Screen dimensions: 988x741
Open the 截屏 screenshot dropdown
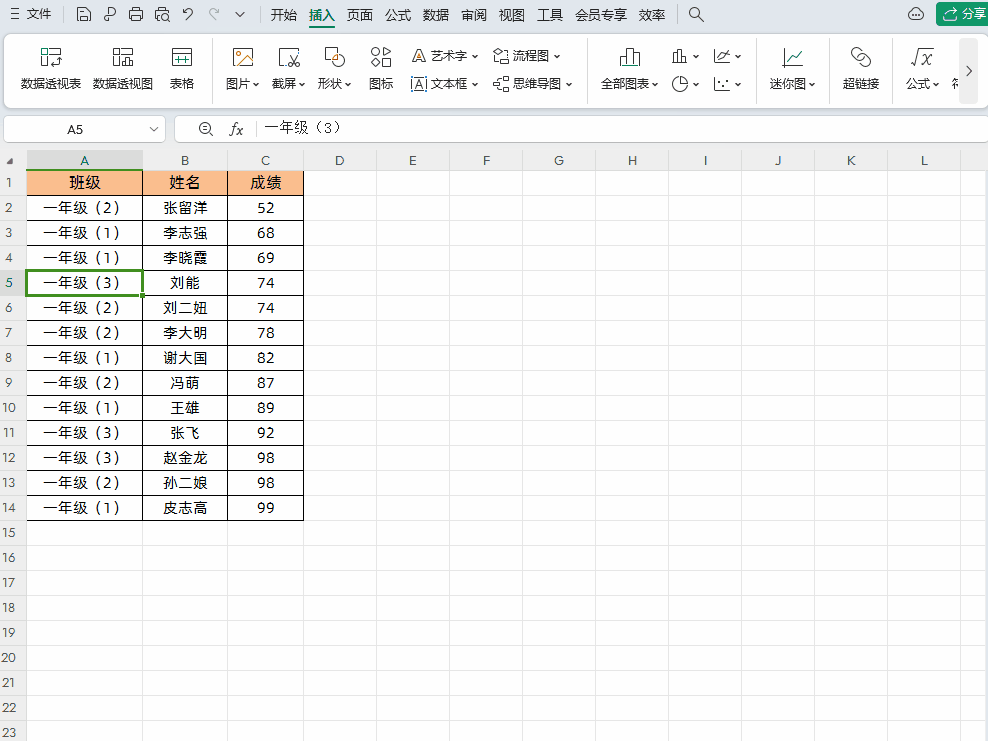(x=289, y=69)
